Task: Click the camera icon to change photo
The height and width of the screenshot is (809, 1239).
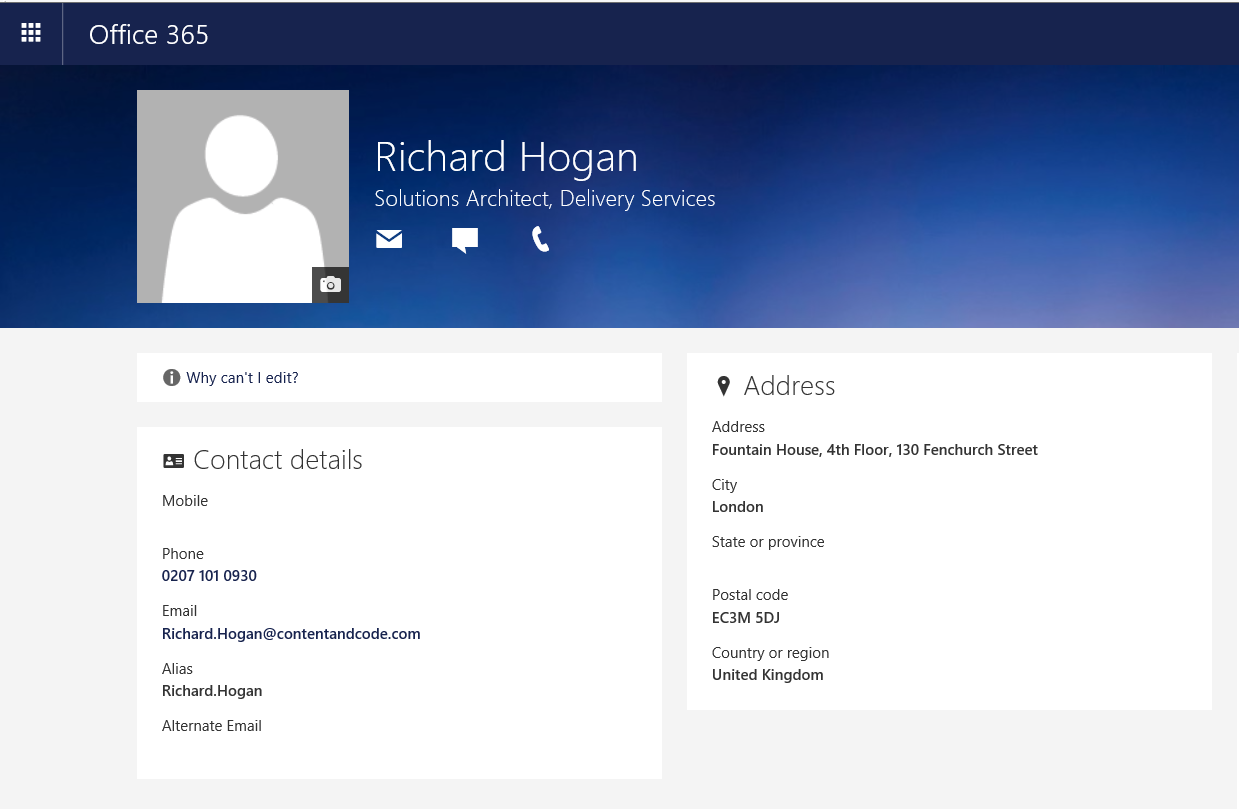Action: coord(330,285)
